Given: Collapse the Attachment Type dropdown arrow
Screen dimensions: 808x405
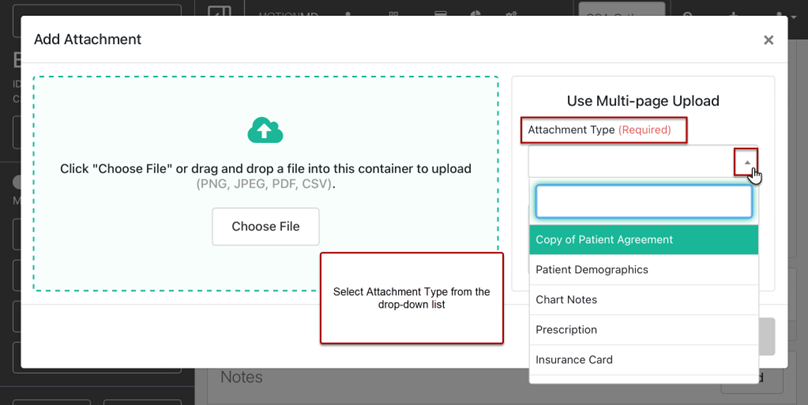Looking at the screenshot, I should (746, 161).
